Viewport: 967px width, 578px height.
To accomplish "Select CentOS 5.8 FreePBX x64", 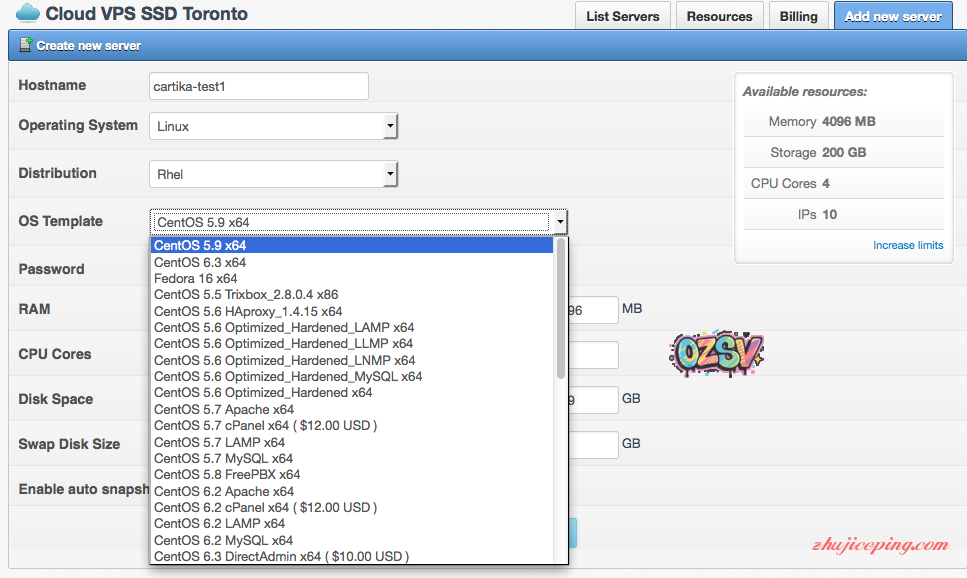I will click(x=227, y=474).
